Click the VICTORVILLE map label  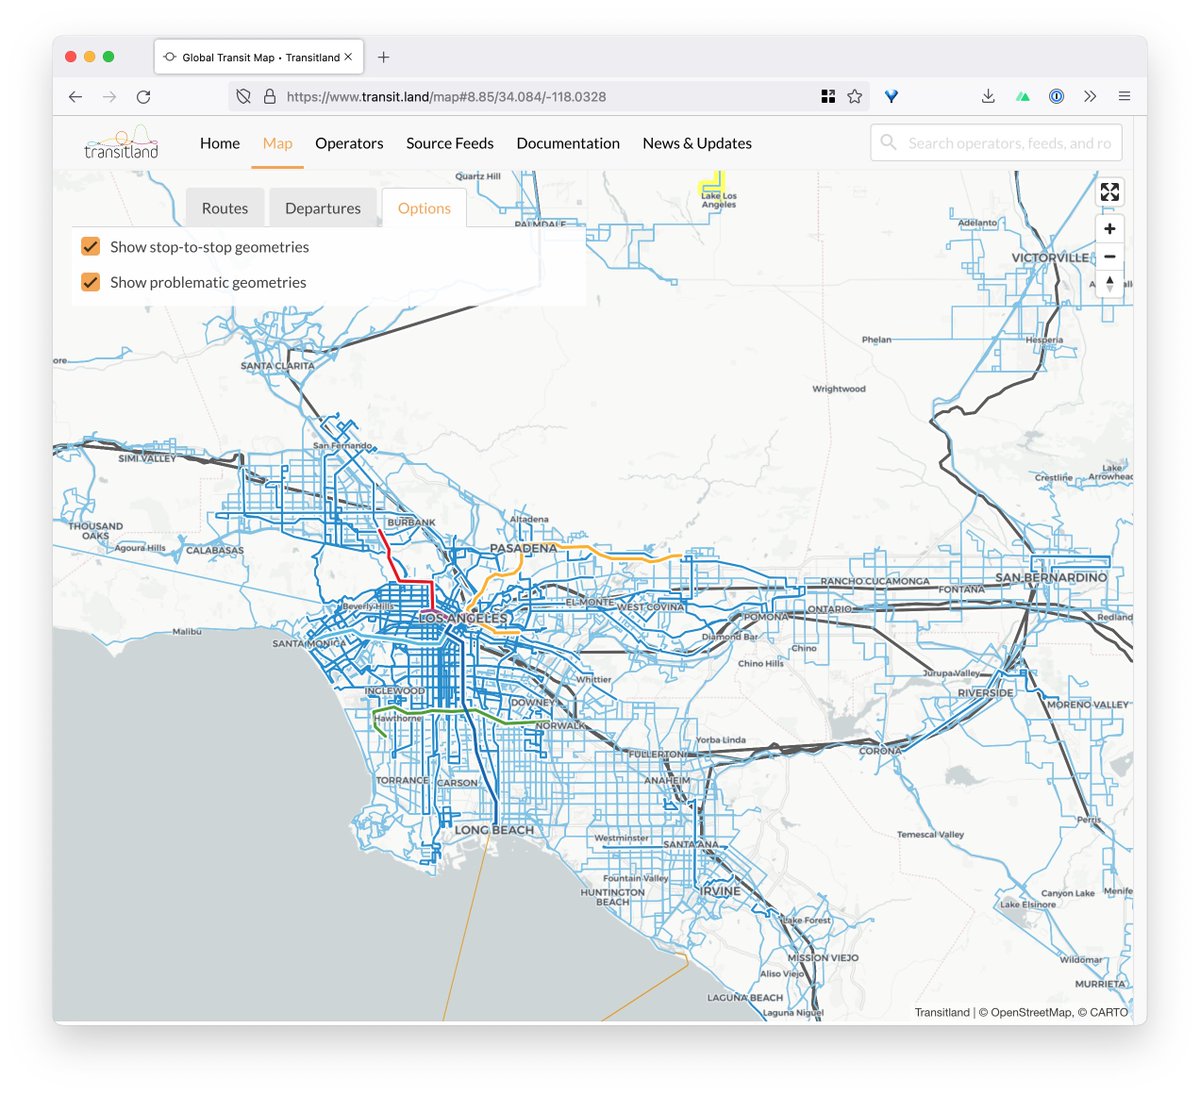[x=1050, y=257]
